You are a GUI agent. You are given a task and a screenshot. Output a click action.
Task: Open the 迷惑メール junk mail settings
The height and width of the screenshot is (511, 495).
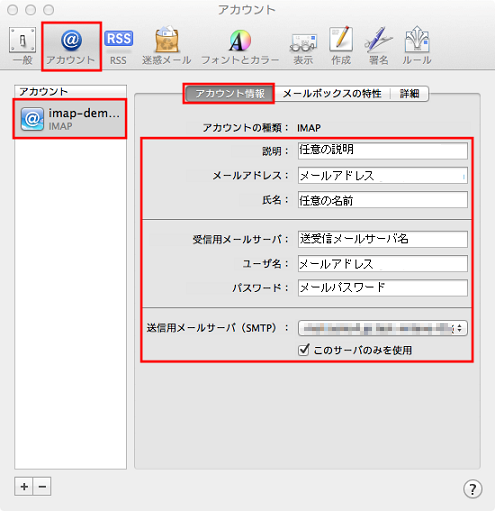tap(166, 46)
